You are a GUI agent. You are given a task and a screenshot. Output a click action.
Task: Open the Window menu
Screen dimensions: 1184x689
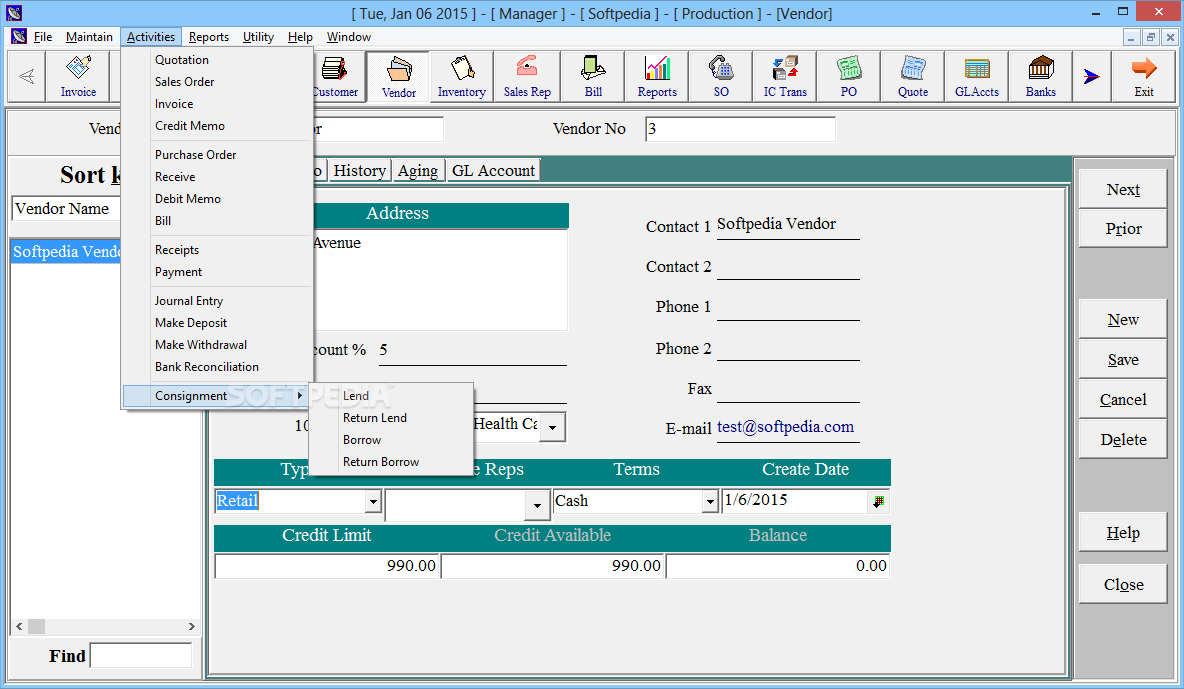(x=349, y=36)
